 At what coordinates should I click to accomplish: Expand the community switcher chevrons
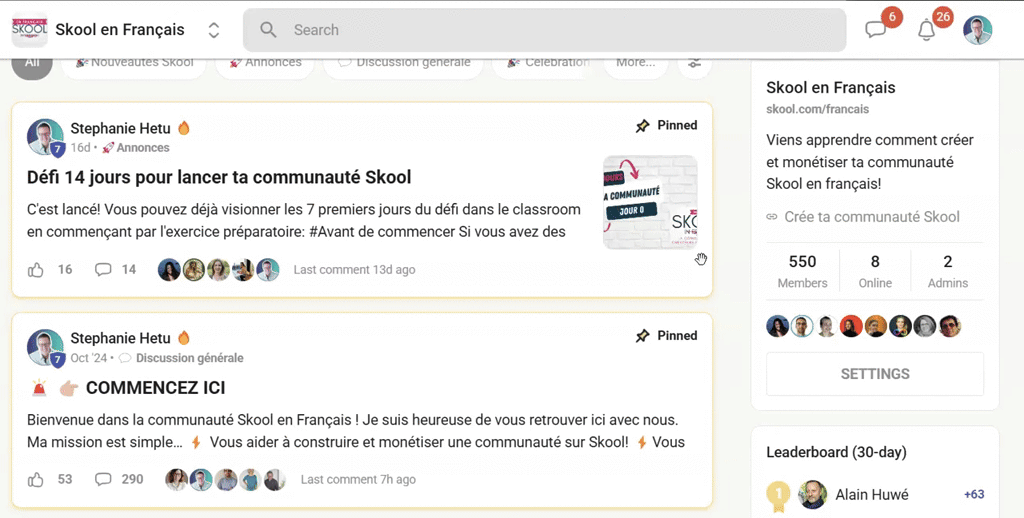tap(214, 30)
